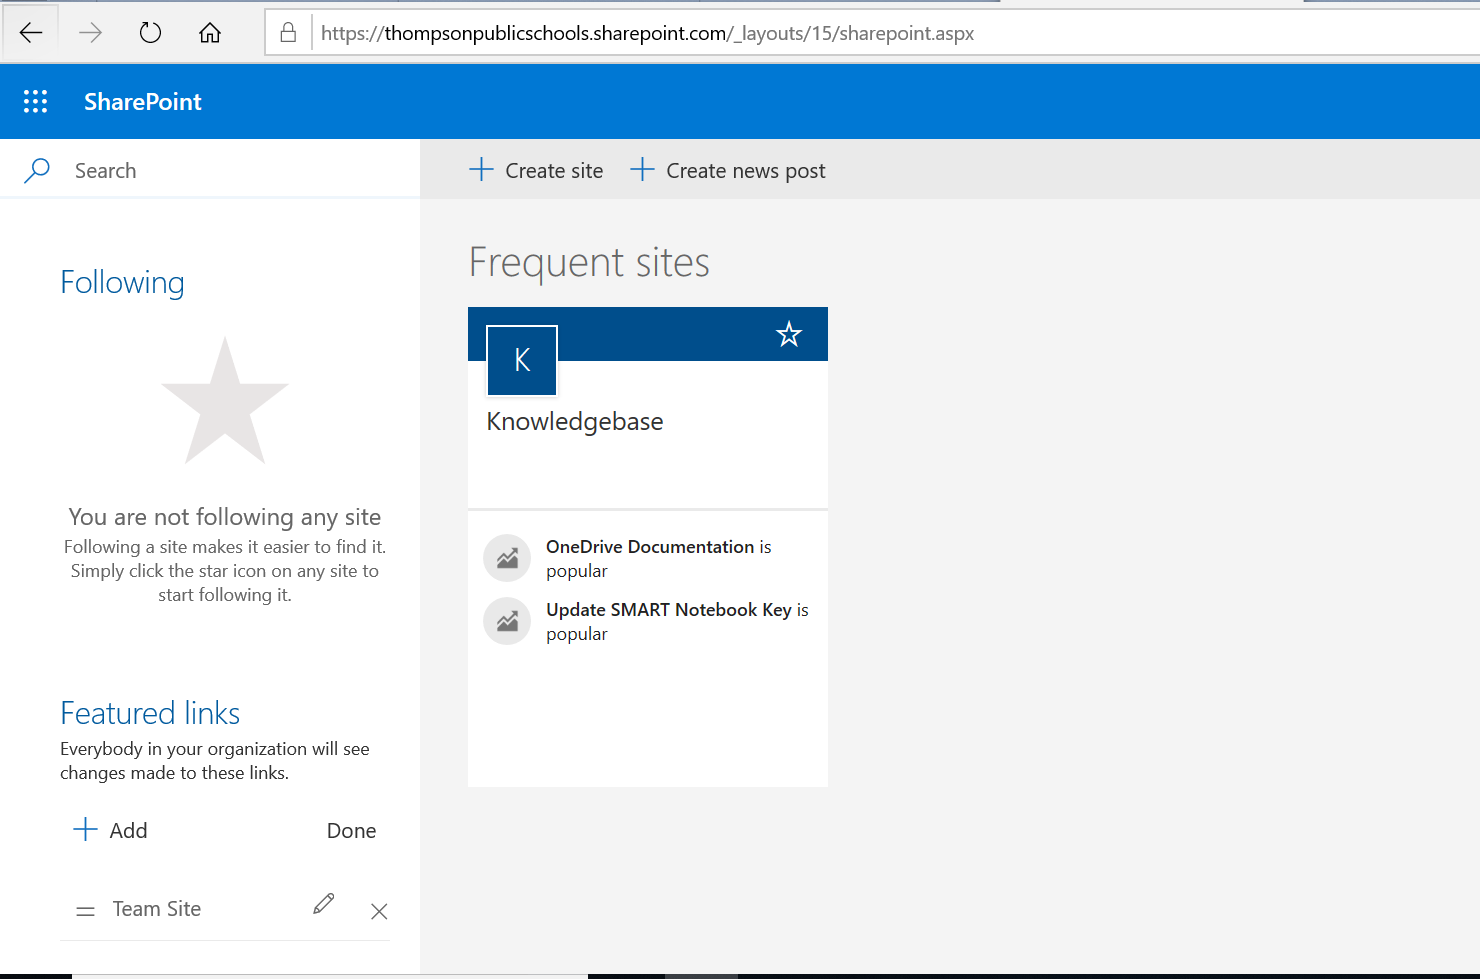
Task: Click the plus icon next to Add
Action: click(x=85, y=829)
